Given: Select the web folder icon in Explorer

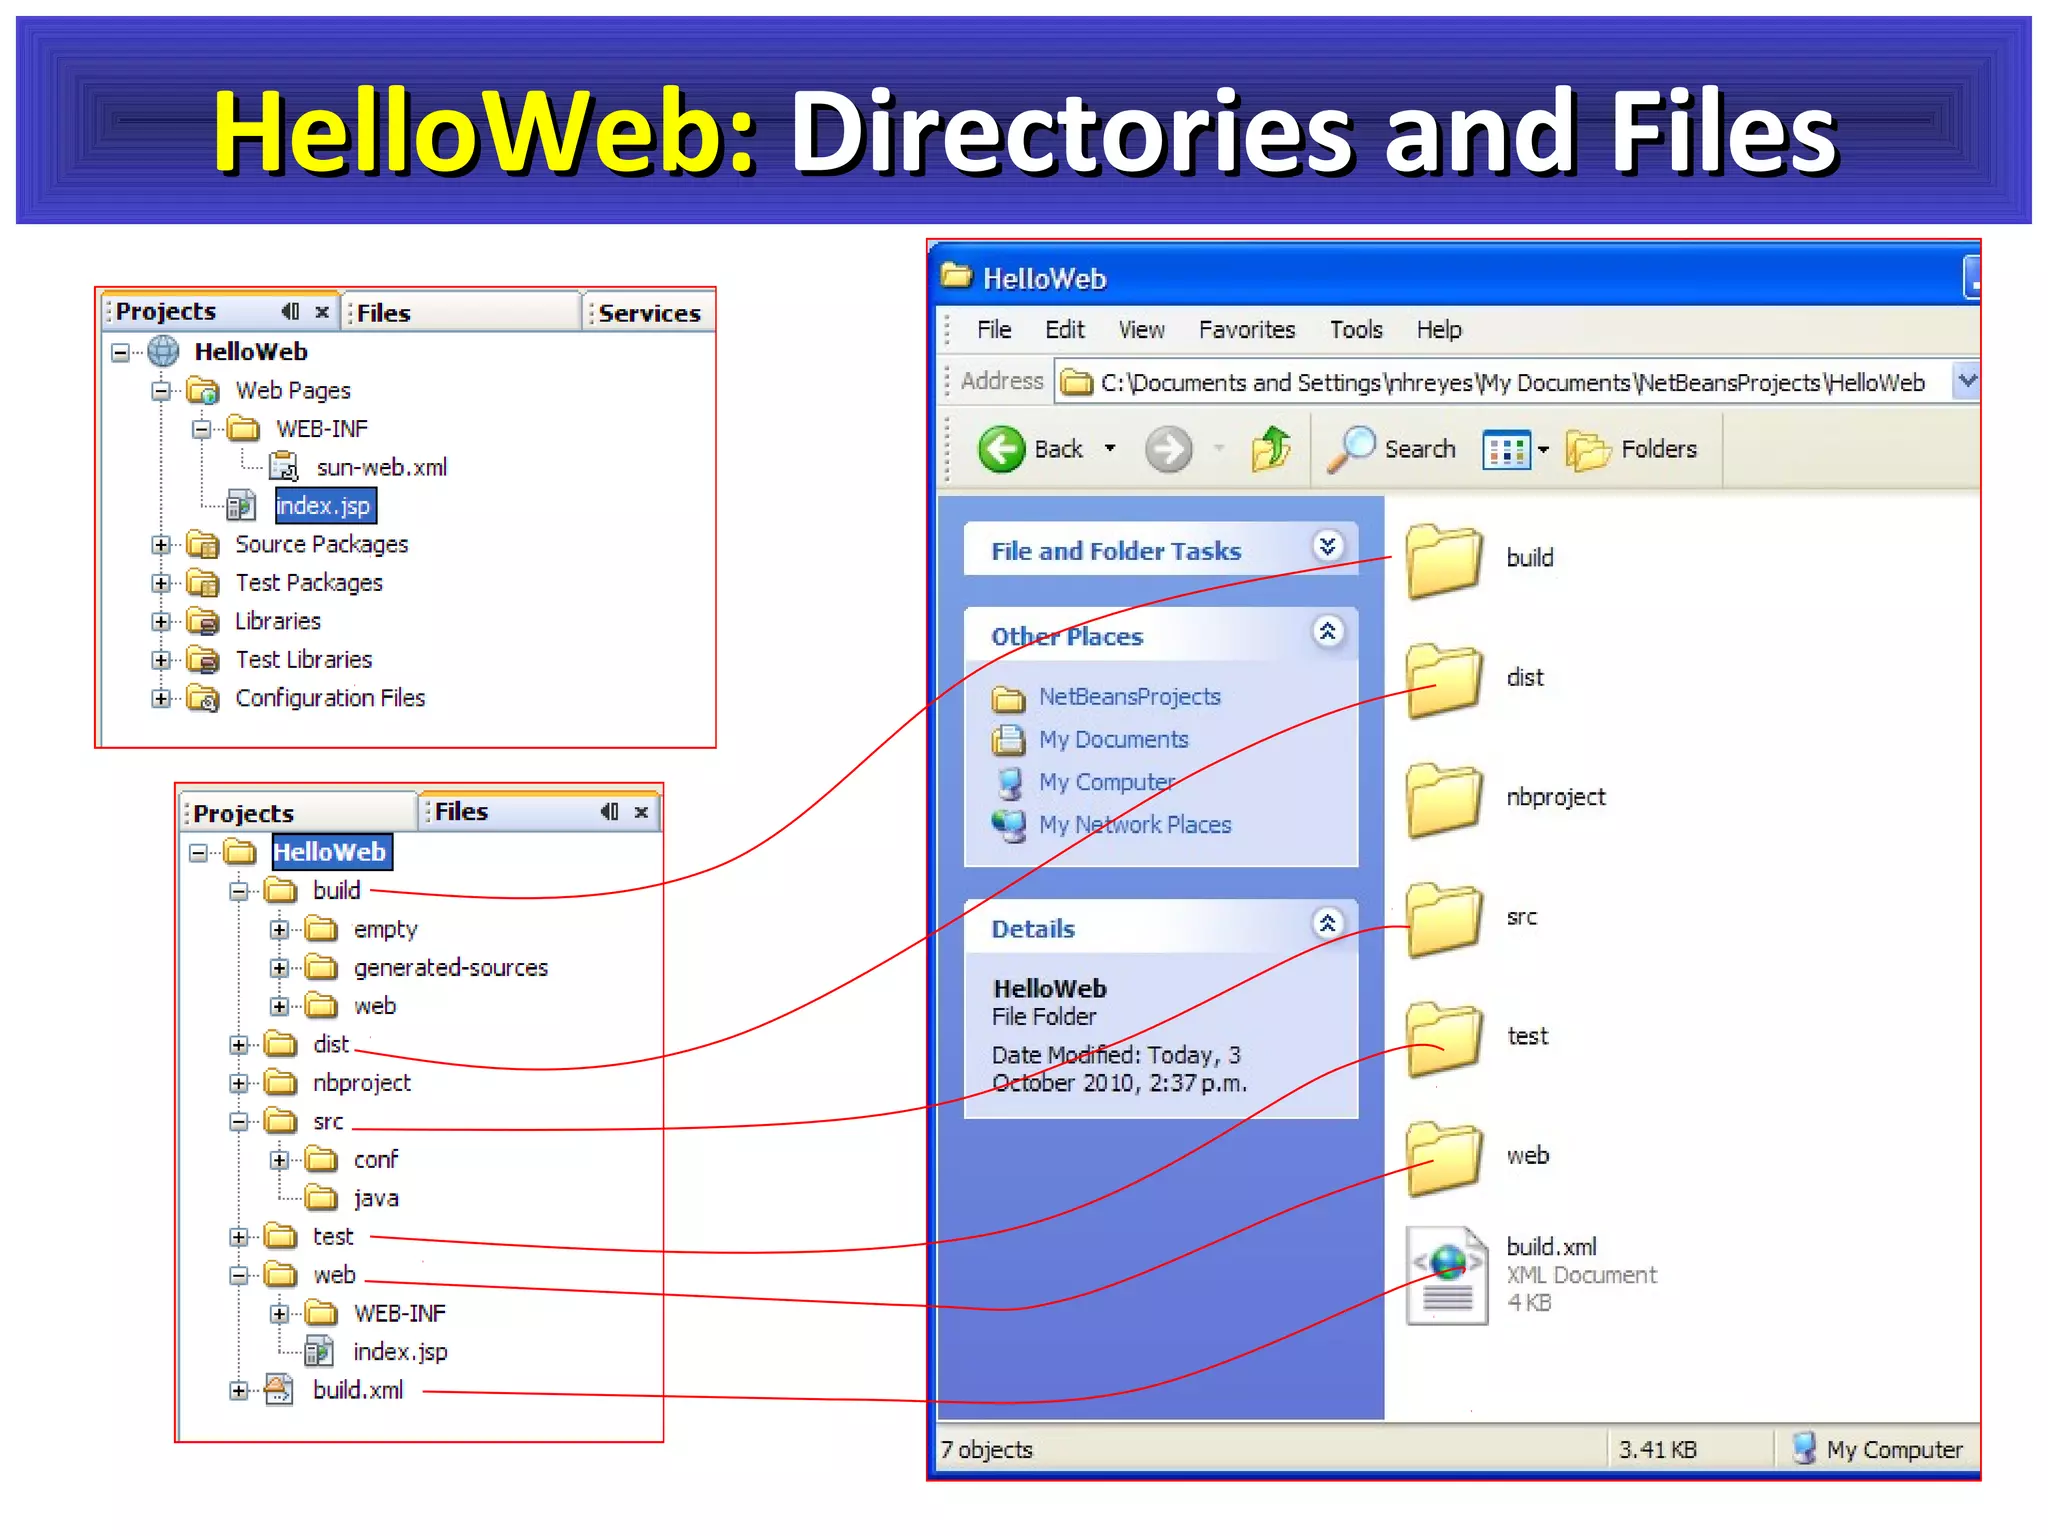Looking at the screenshot, I should click(1444, 1159).
